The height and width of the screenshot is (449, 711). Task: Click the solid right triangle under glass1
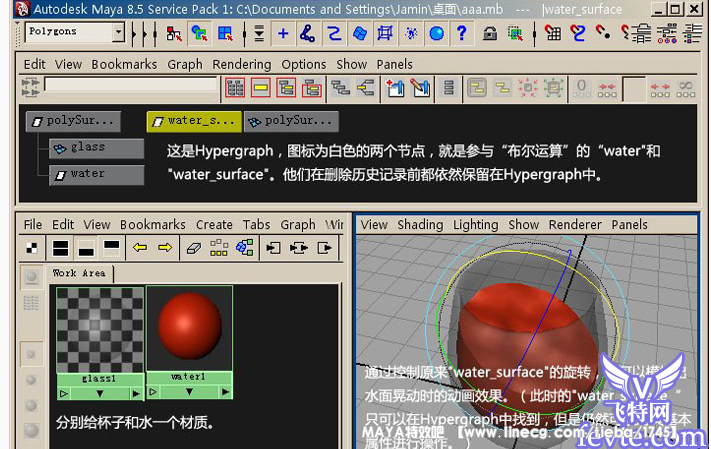pyautogui.click(x=136, y=394)
